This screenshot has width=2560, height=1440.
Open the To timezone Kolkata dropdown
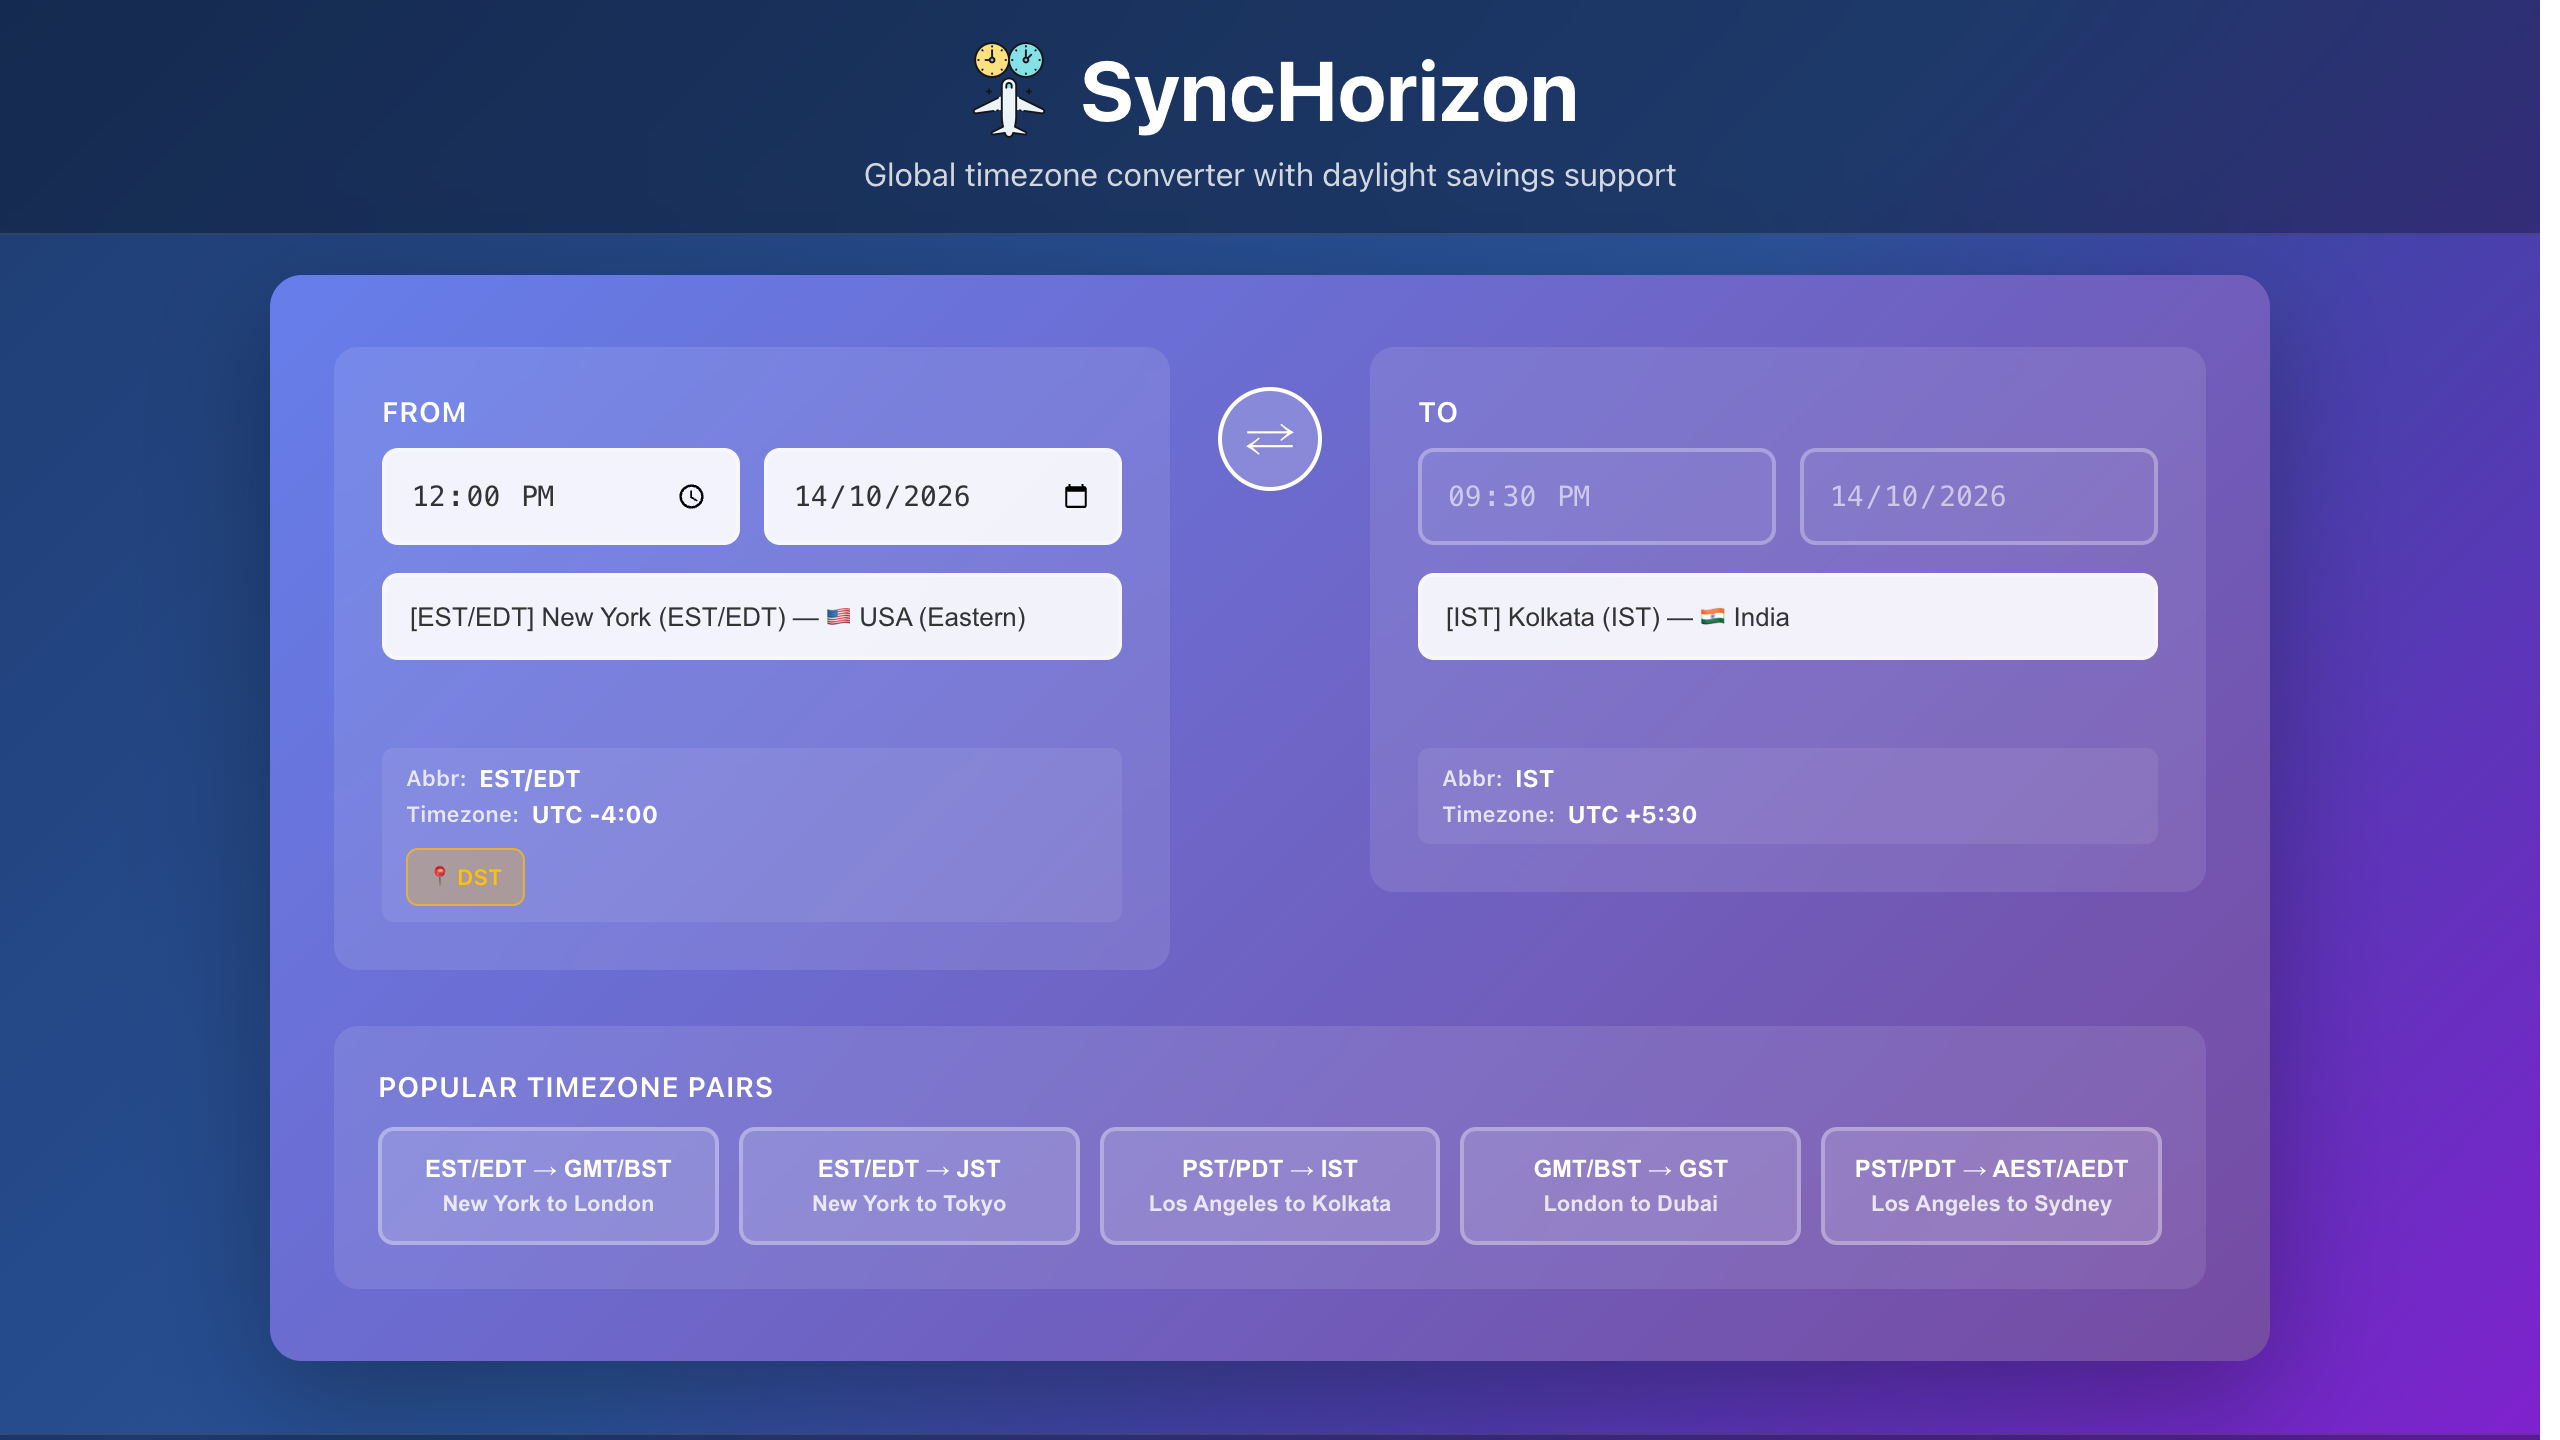coord(1787,617)
